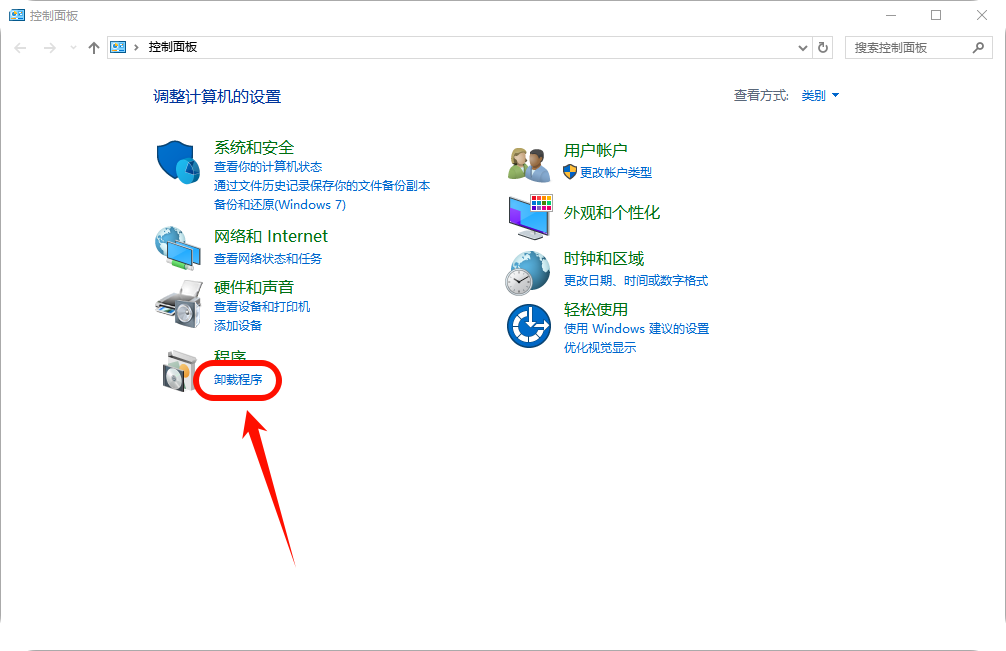This screenshot has width=1006, height=651.
Task: Open 查看网络状态和任务 link
Action: (x=268, y=258)
